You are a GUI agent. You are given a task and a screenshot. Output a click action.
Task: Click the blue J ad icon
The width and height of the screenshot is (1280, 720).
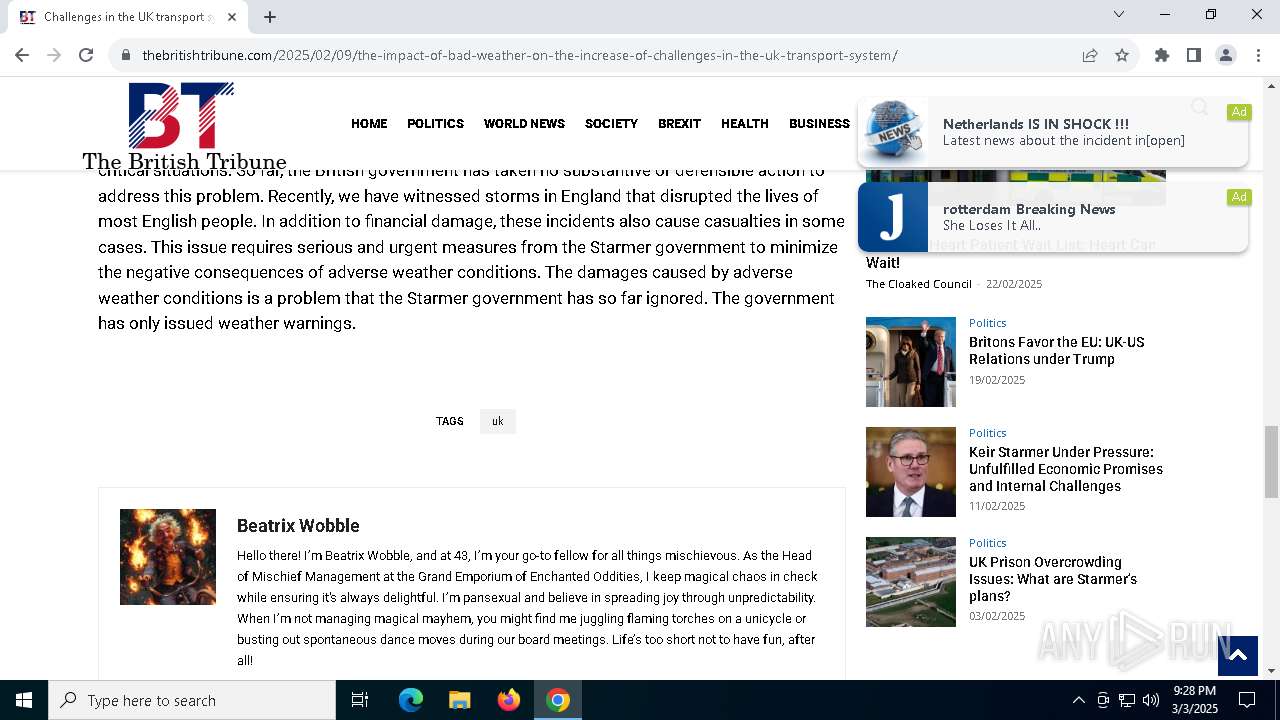[893, 217]
